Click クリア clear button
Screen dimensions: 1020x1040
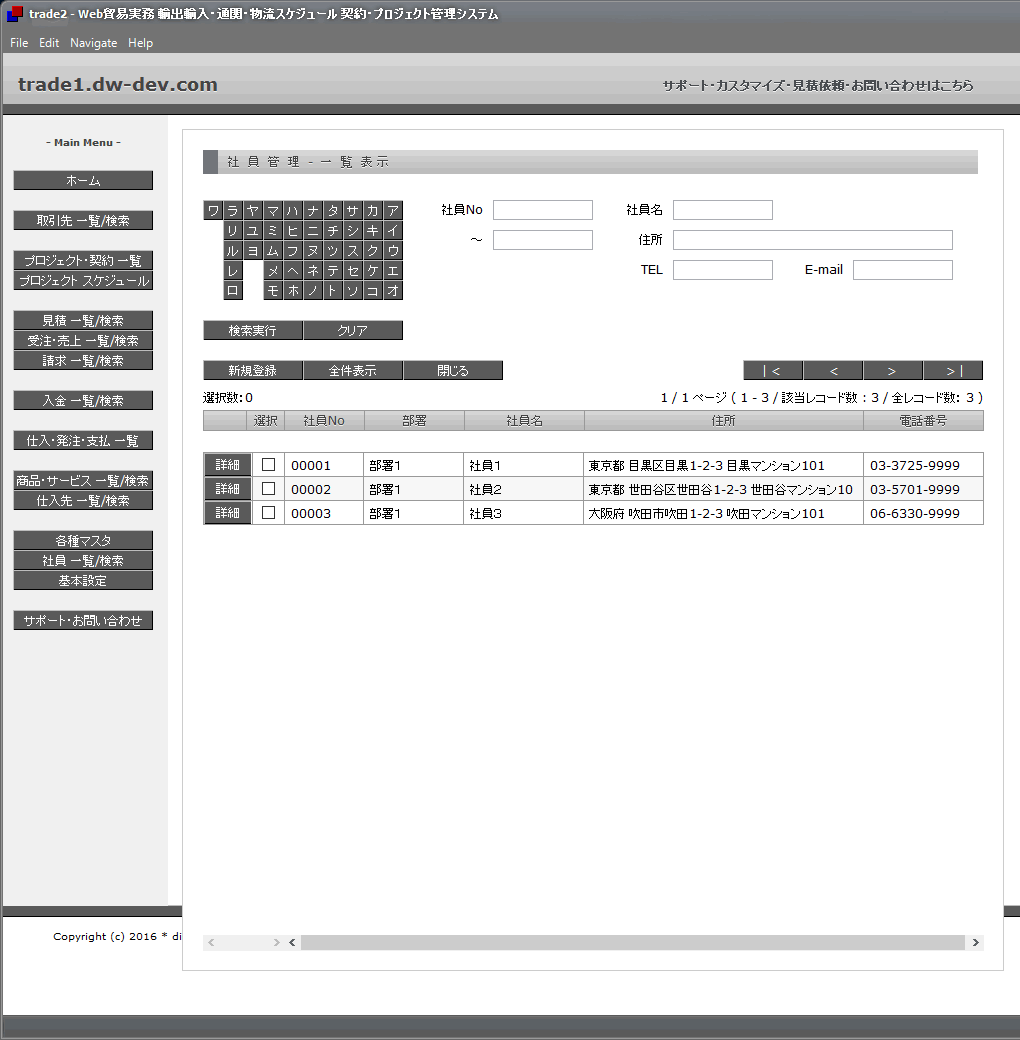point(353,330)
